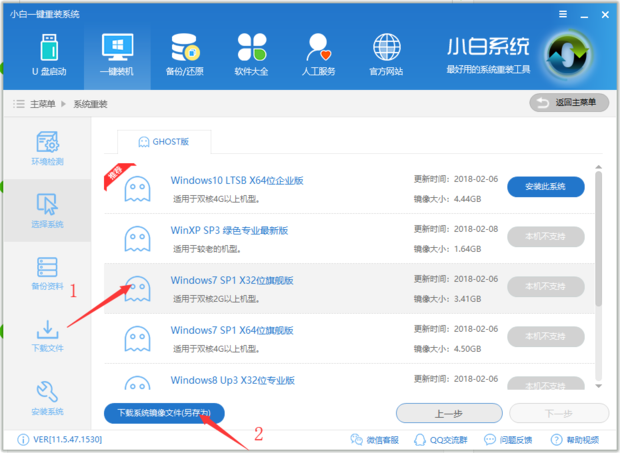Image resolution: width=620 pixels, height=453 pixels.
Task: Go to 备份资料 backup data step
Action: [x=47, y=273]
